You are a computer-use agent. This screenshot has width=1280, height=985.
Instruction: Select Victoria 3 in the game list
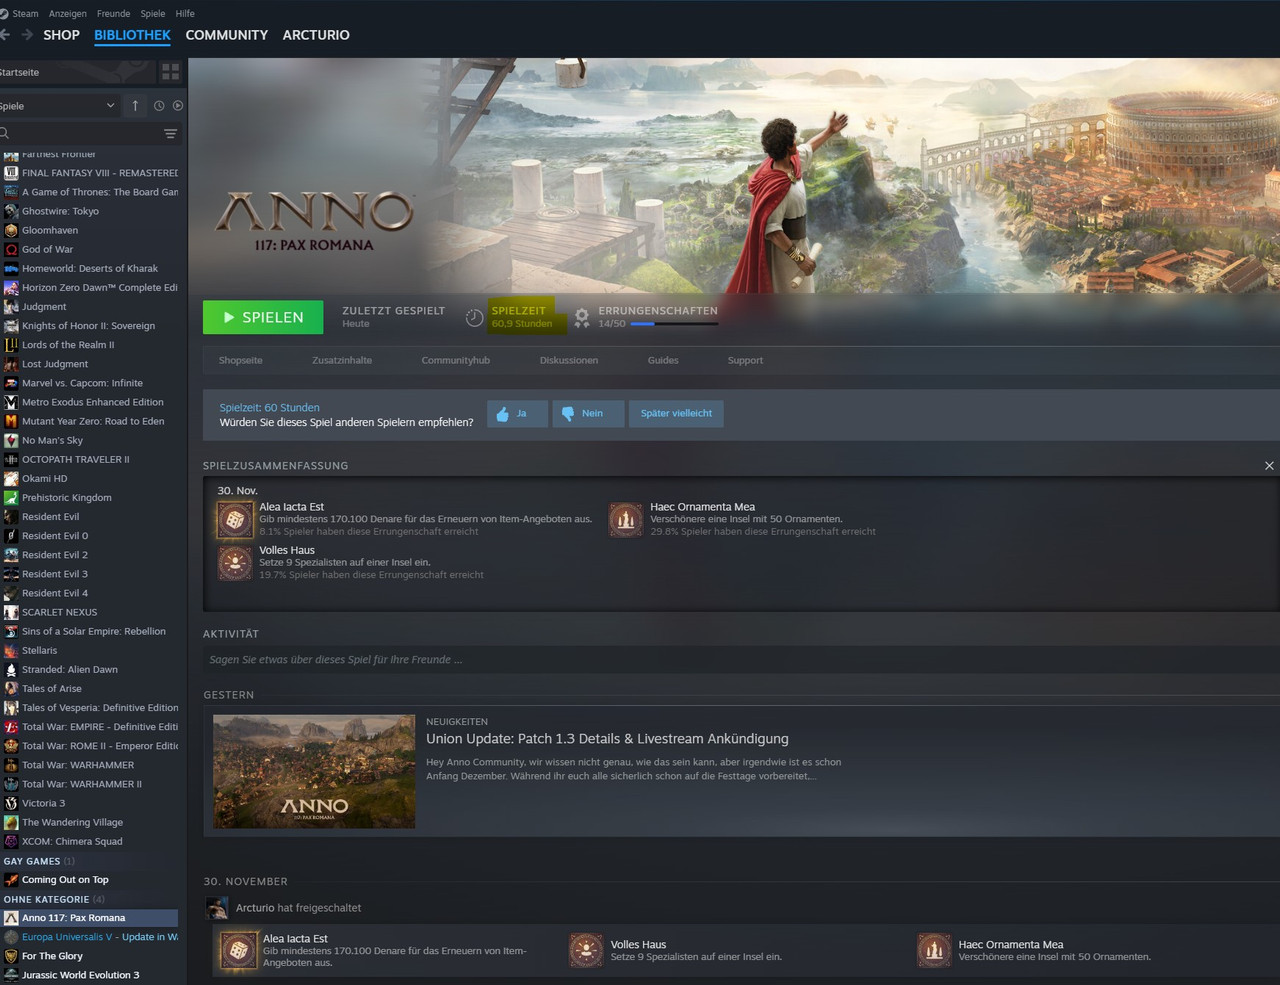click(89, 803)
